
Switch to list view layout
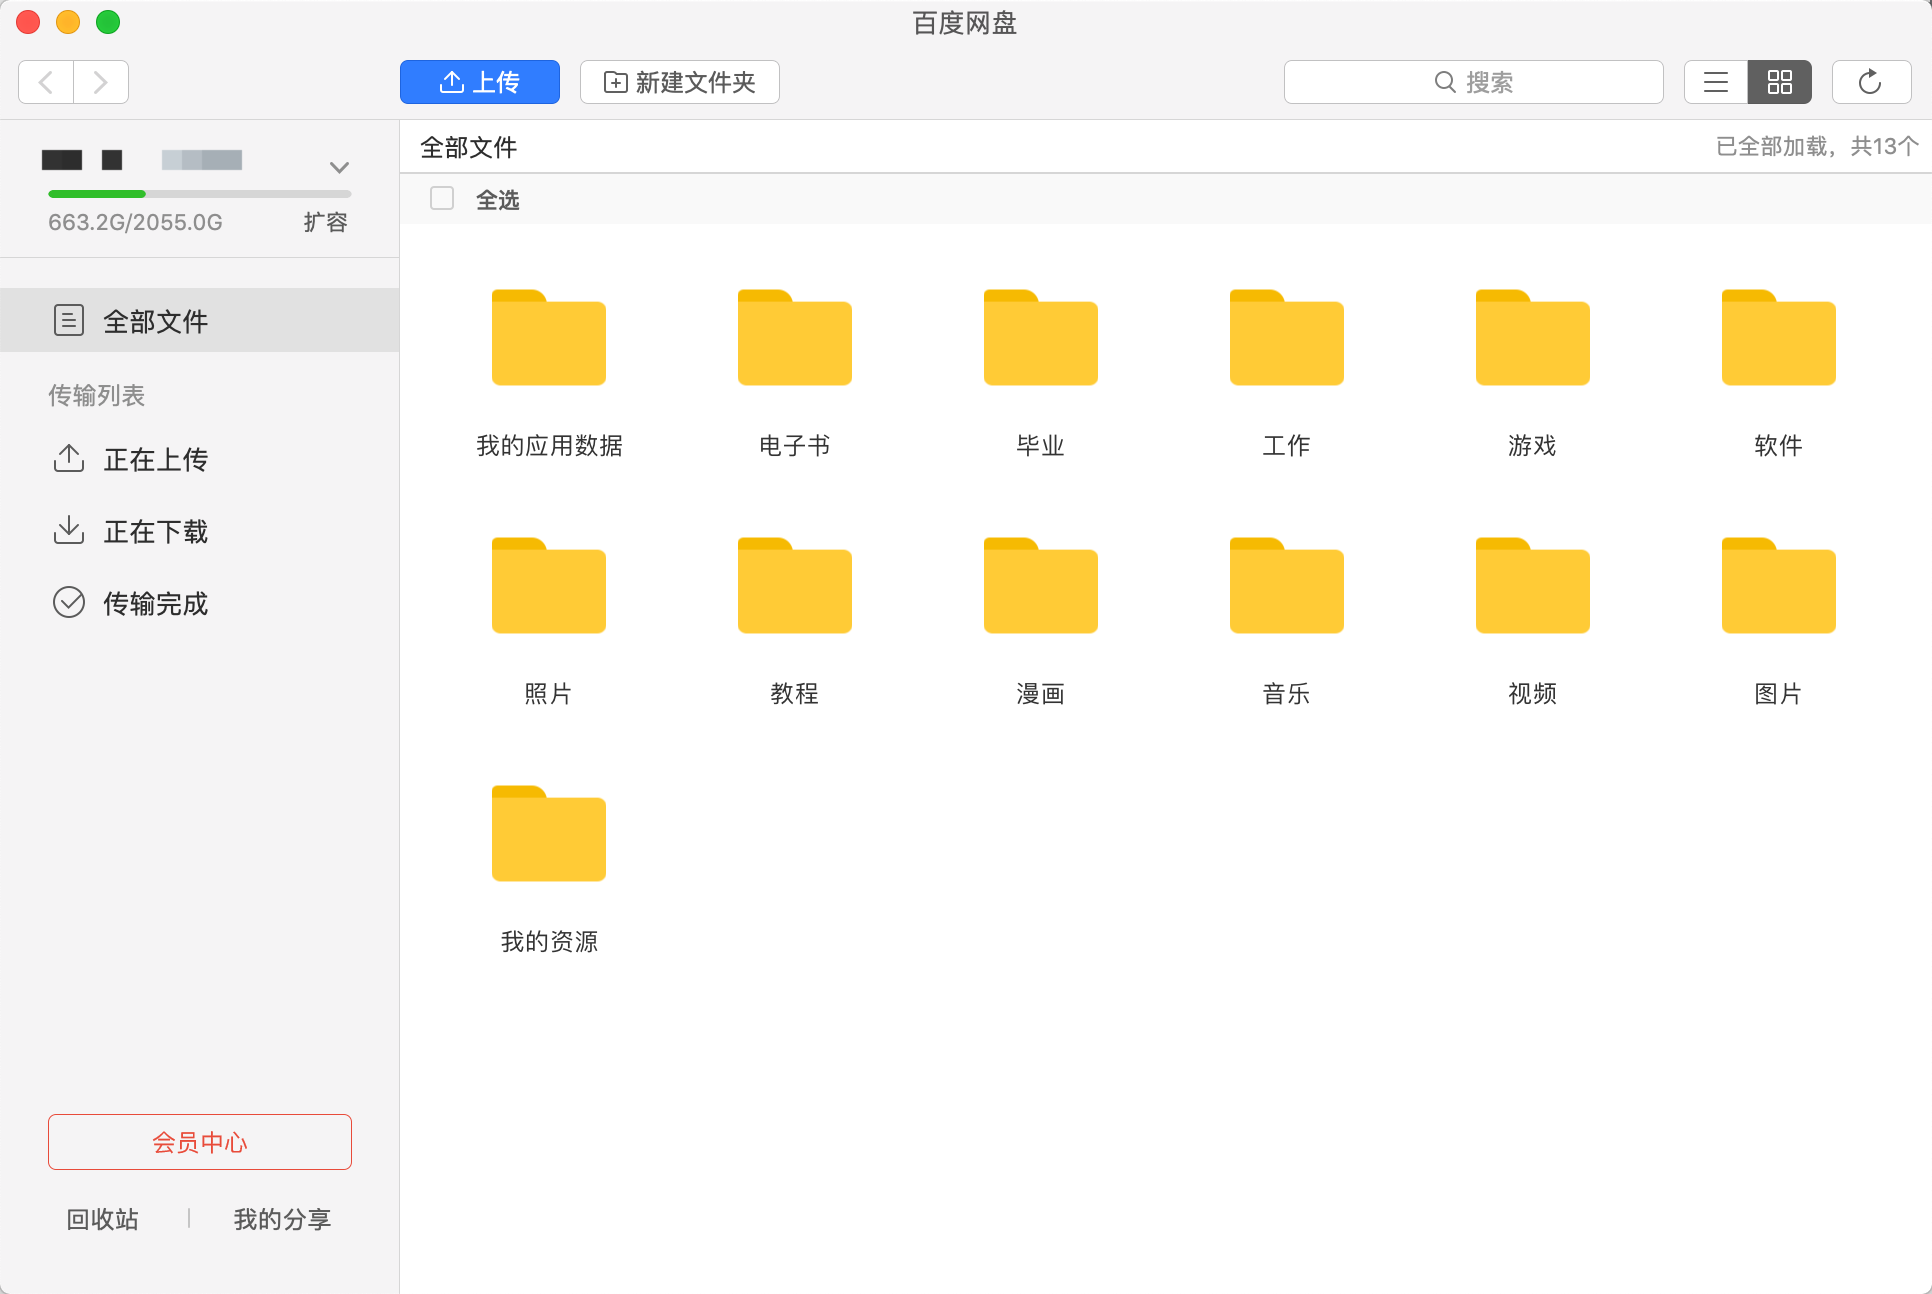[x=1716, y=82]
